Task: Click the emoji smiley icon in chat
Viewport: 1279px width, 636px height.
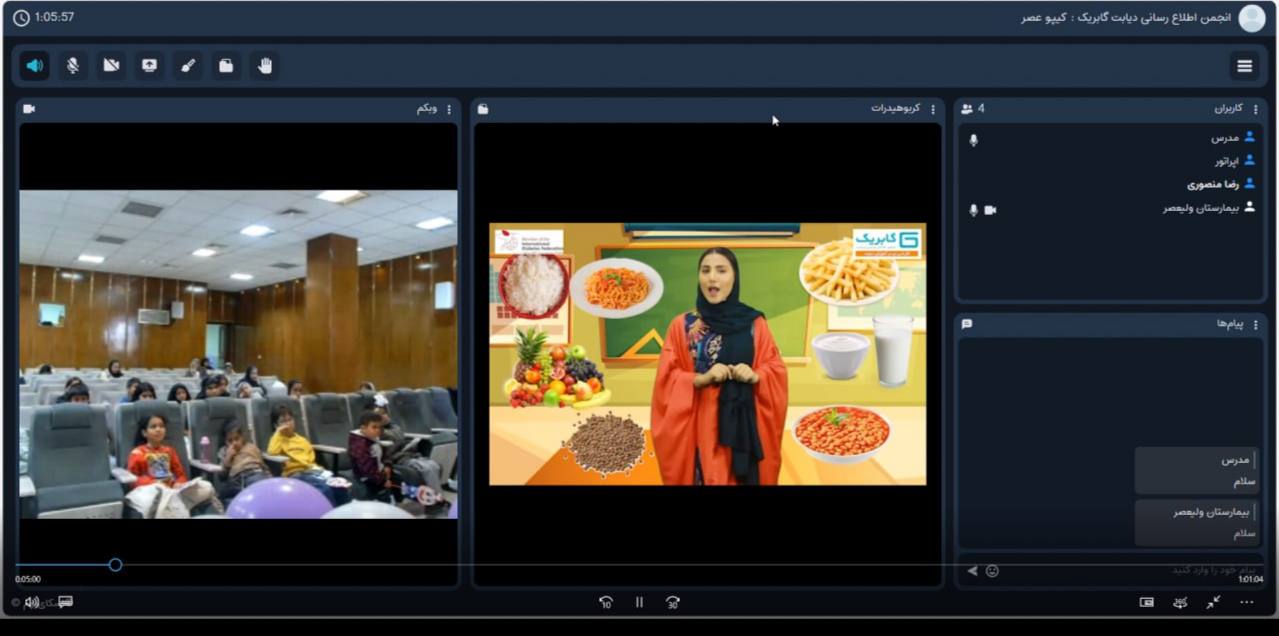Action: tap(992, 571)
